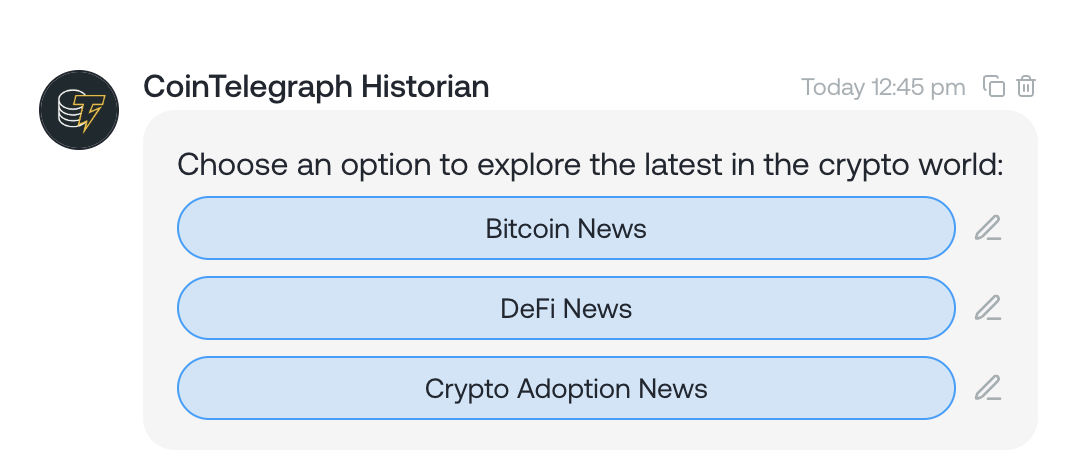Explore latest decentralized finance news
Screen dimensions: 1066x460
click(566, 308)
